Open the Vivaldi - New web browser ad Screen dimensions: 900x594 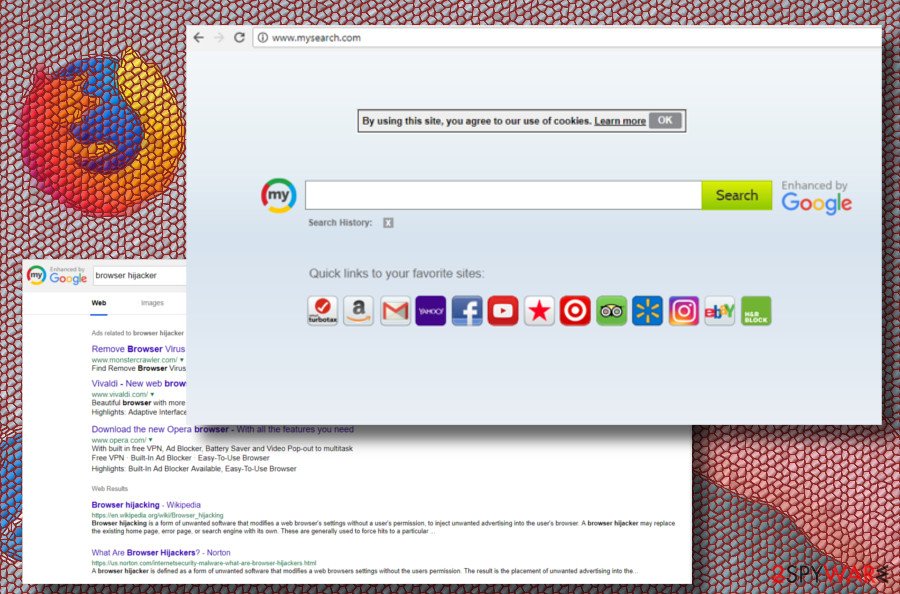pos(138,383)
